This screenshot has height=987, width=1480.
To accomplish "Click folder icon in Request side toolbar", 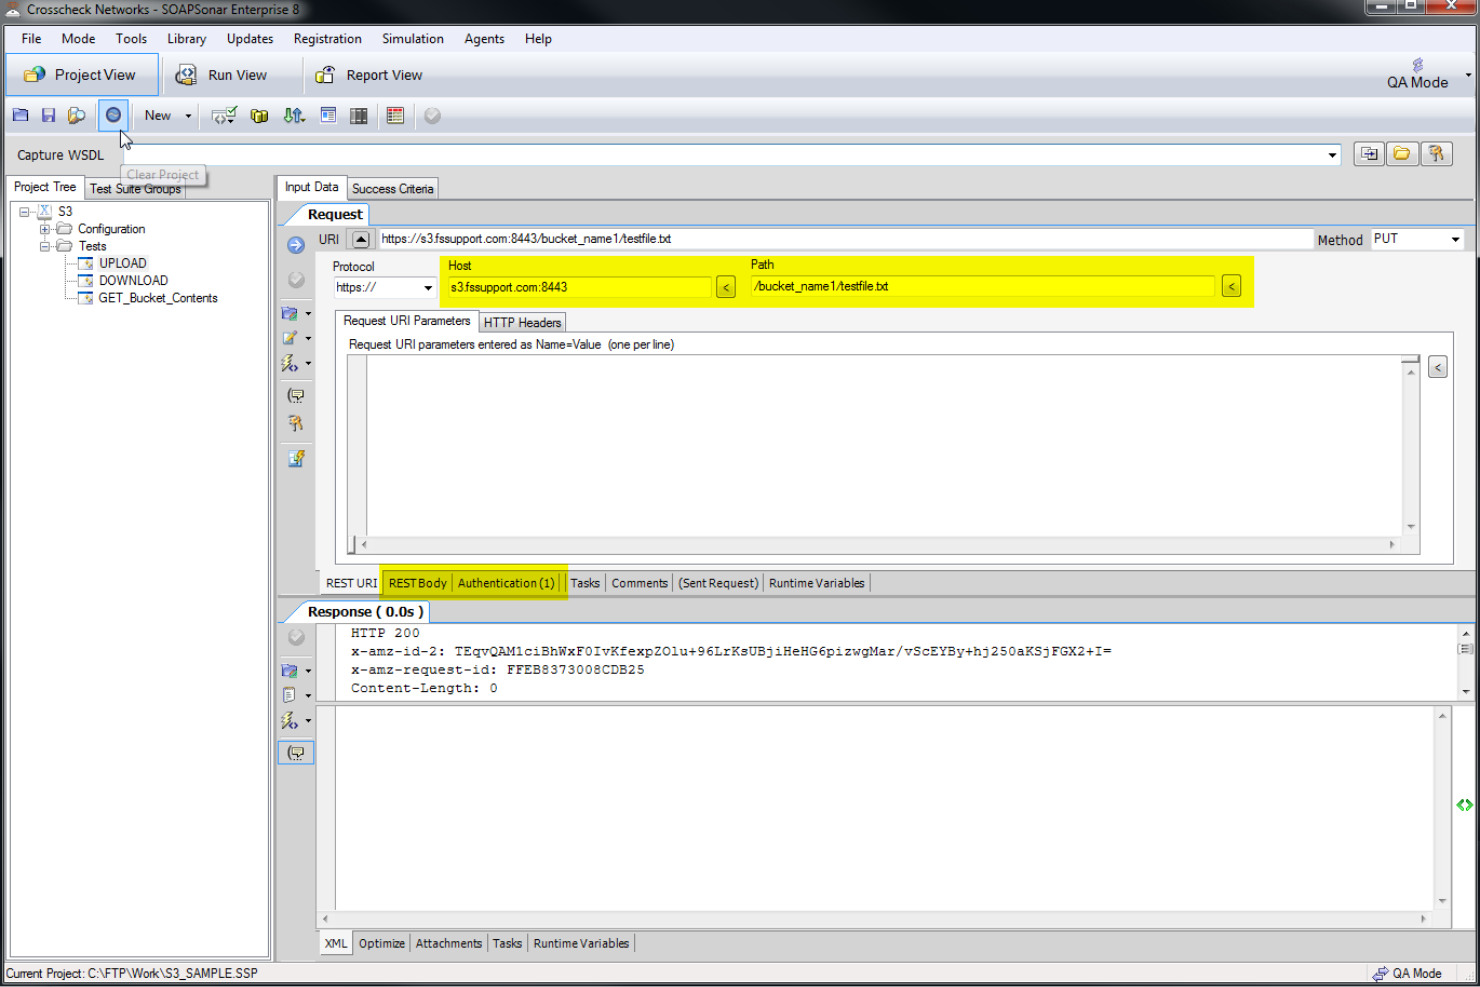I will point(290,313).
